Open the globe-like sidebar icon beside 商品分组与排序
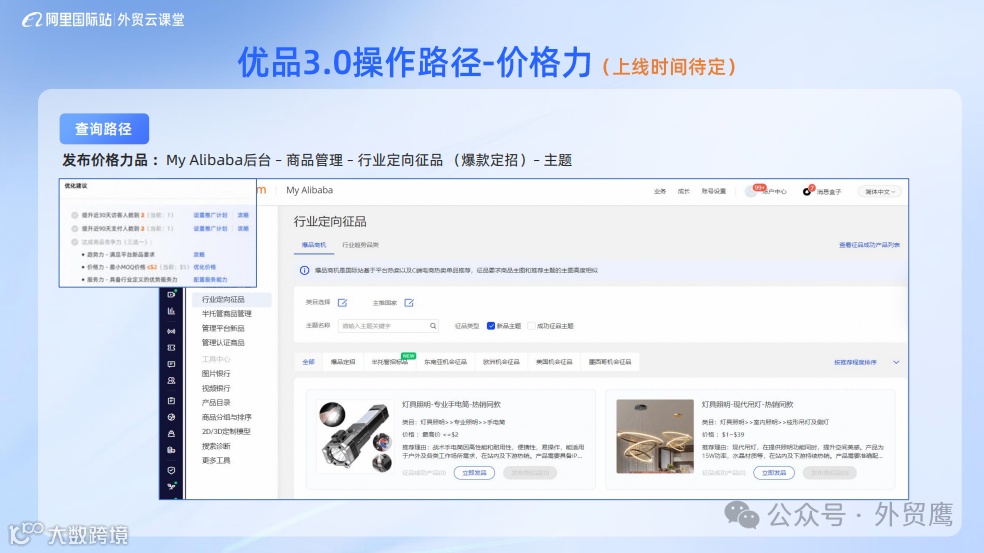 point(171,417)
